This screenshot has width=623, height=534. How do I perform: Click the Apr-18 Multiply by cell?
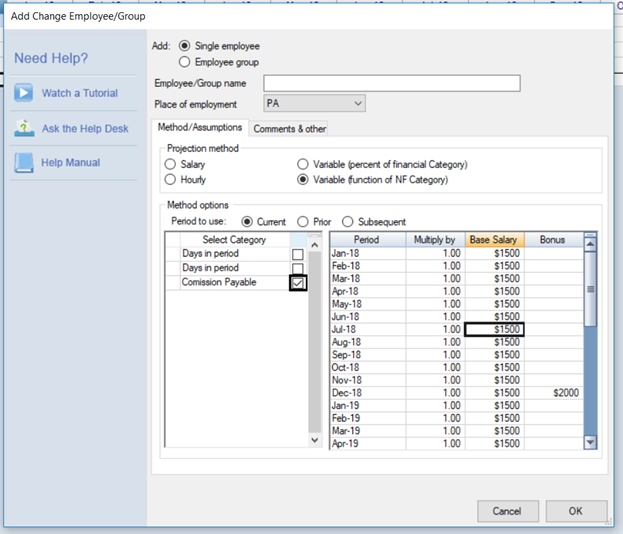coord(435,291)
